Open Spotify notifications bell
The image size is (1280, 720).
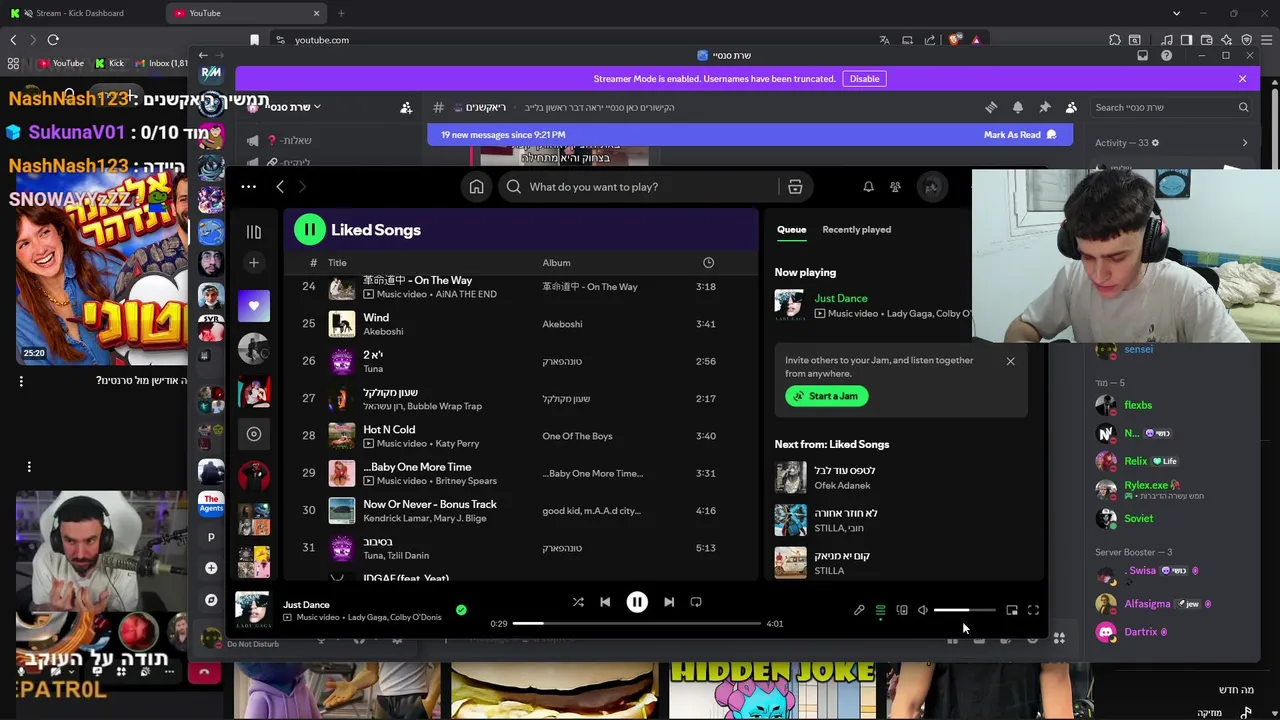click(x=868, y=187)
